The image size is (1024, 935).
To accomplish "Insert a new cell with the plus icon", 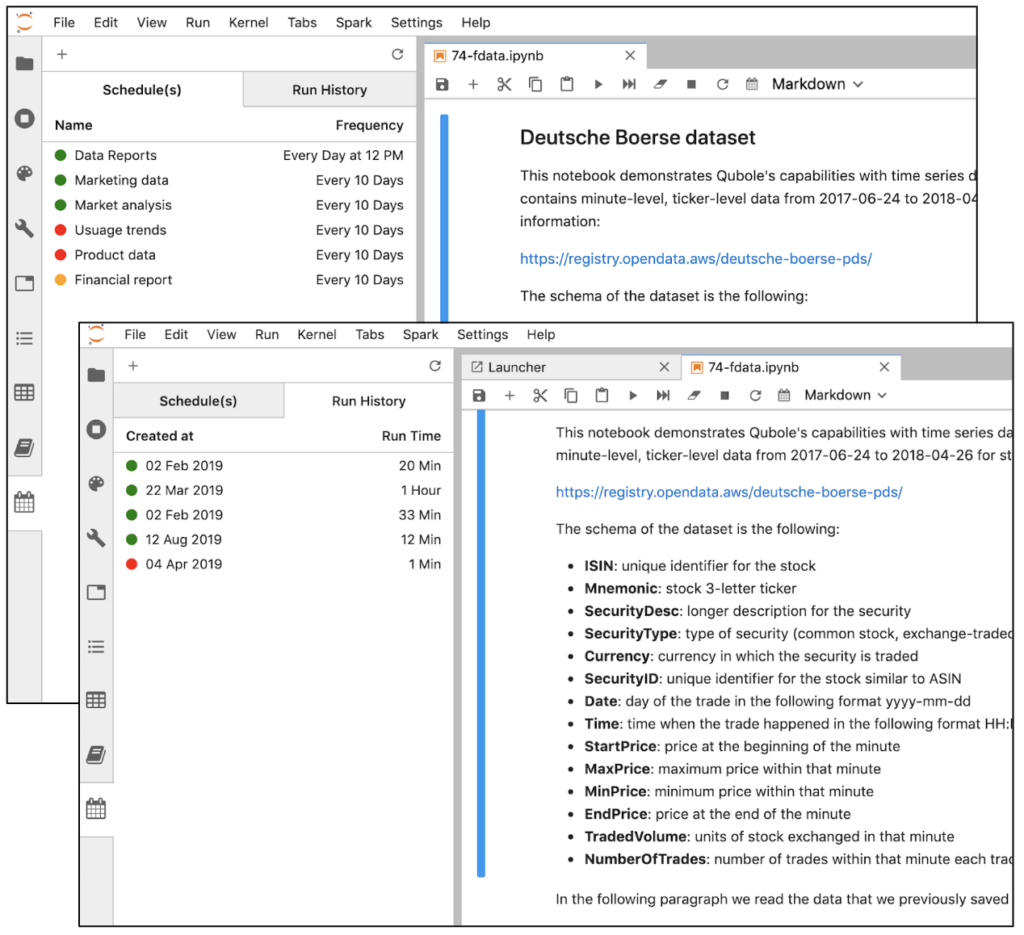I will [x=510, y=395].
